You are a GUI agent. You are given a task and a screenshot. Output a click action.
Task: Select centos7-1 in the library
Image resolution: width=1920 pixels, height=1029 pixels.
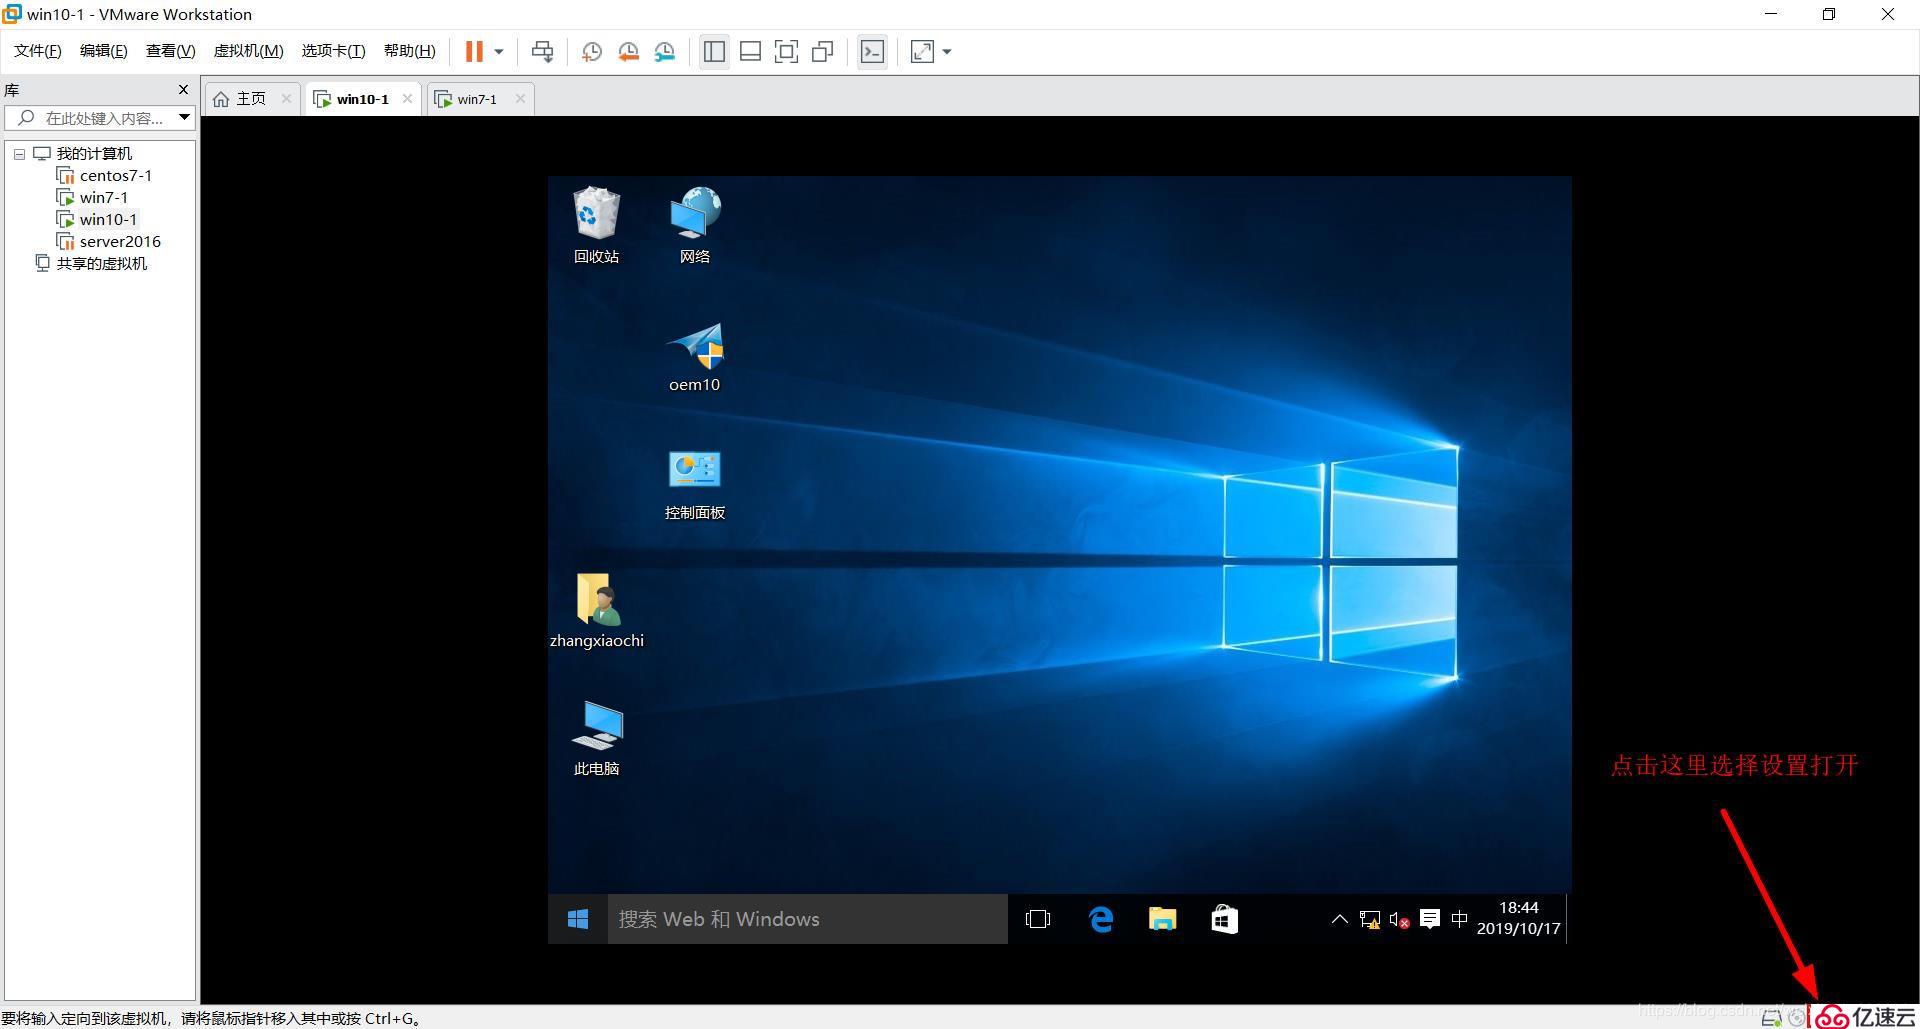[x=116, y=175]
